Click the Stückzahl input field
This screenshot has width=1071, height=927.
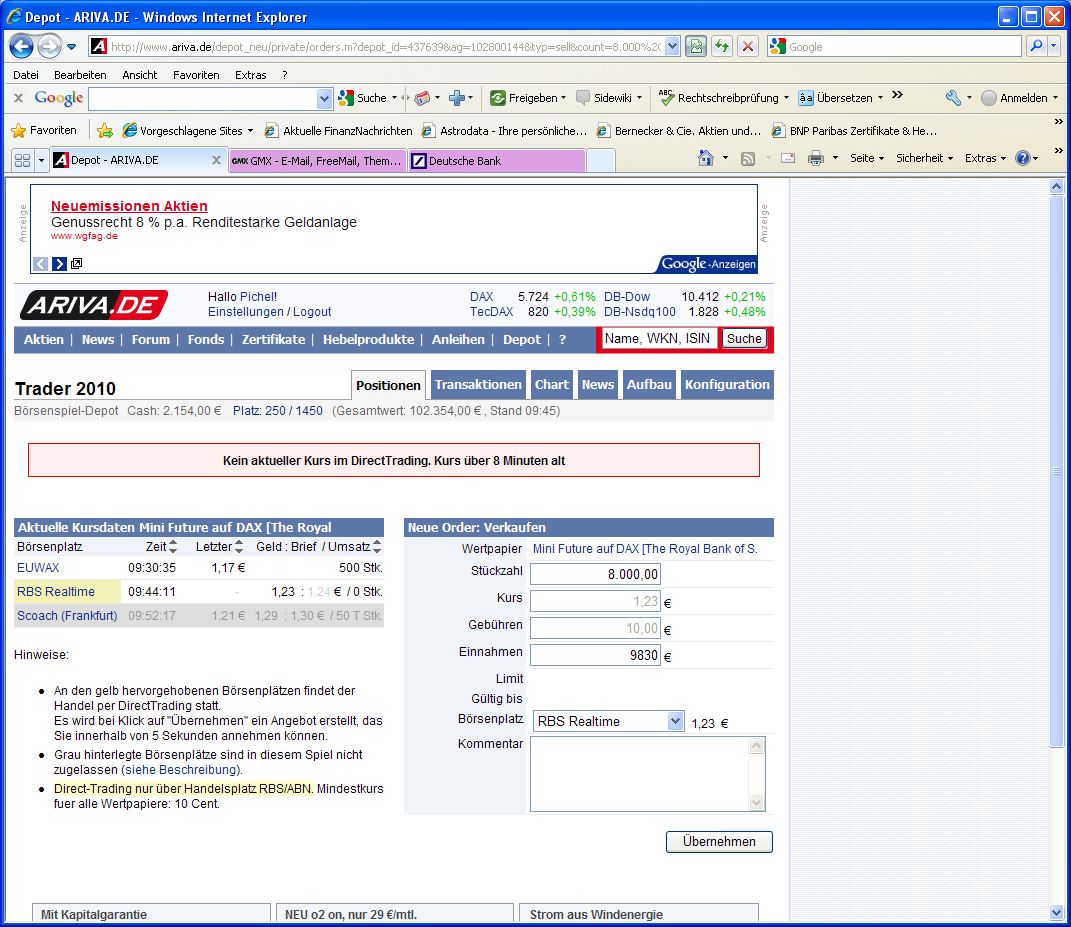click(x=595, y=575)
